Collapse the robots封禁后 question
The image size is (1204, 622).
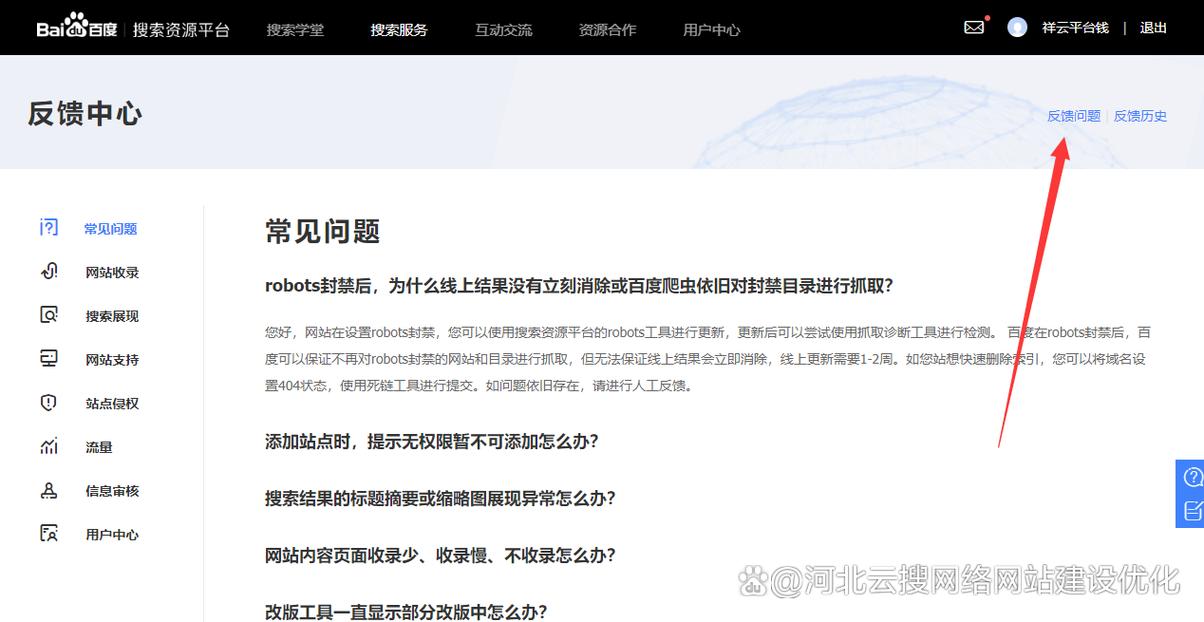pyautogui.click(x=578, y=286)
